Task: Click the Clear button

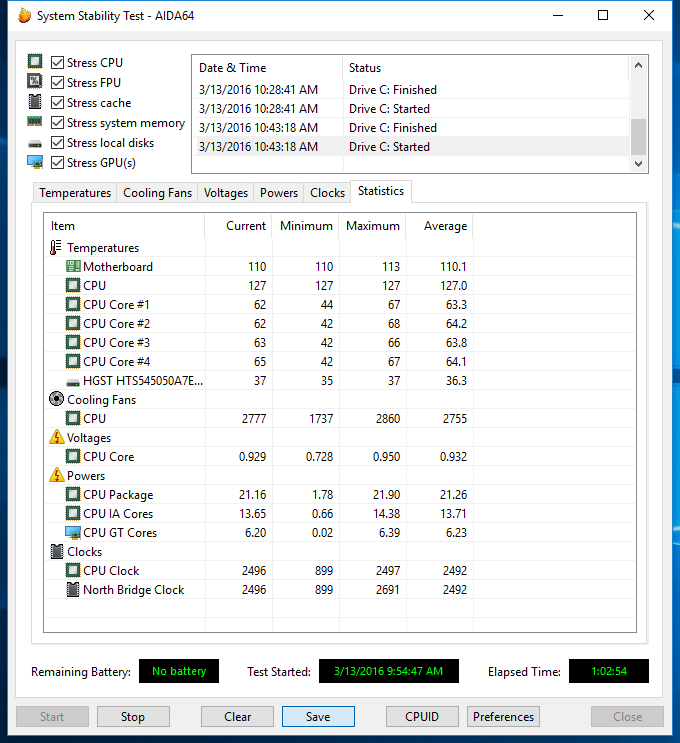Action: pos(237,716)
